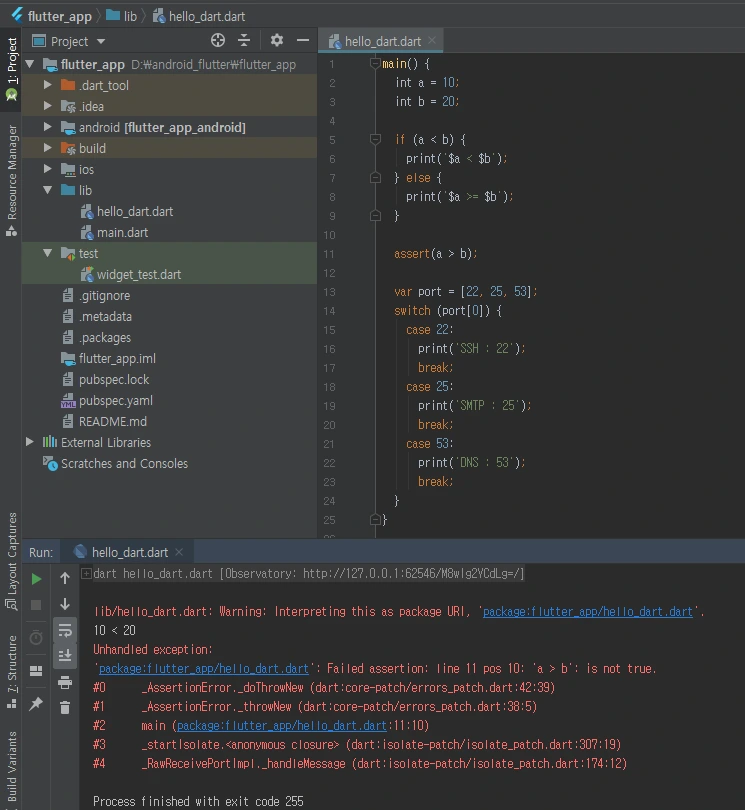Open Resource Manager tool window
The width and height of the screenshot is (745, 810).
pyautogui.click(x=11, y=181)
